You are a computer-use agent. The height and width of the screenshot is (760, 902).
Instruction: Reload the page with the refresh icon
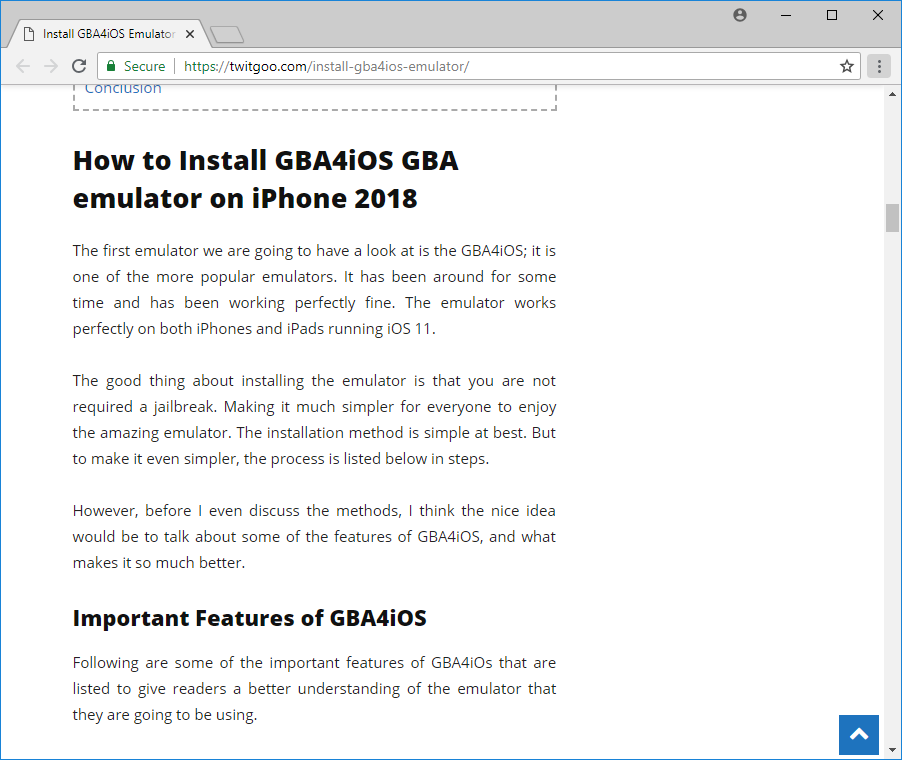(x=79, y=66)
